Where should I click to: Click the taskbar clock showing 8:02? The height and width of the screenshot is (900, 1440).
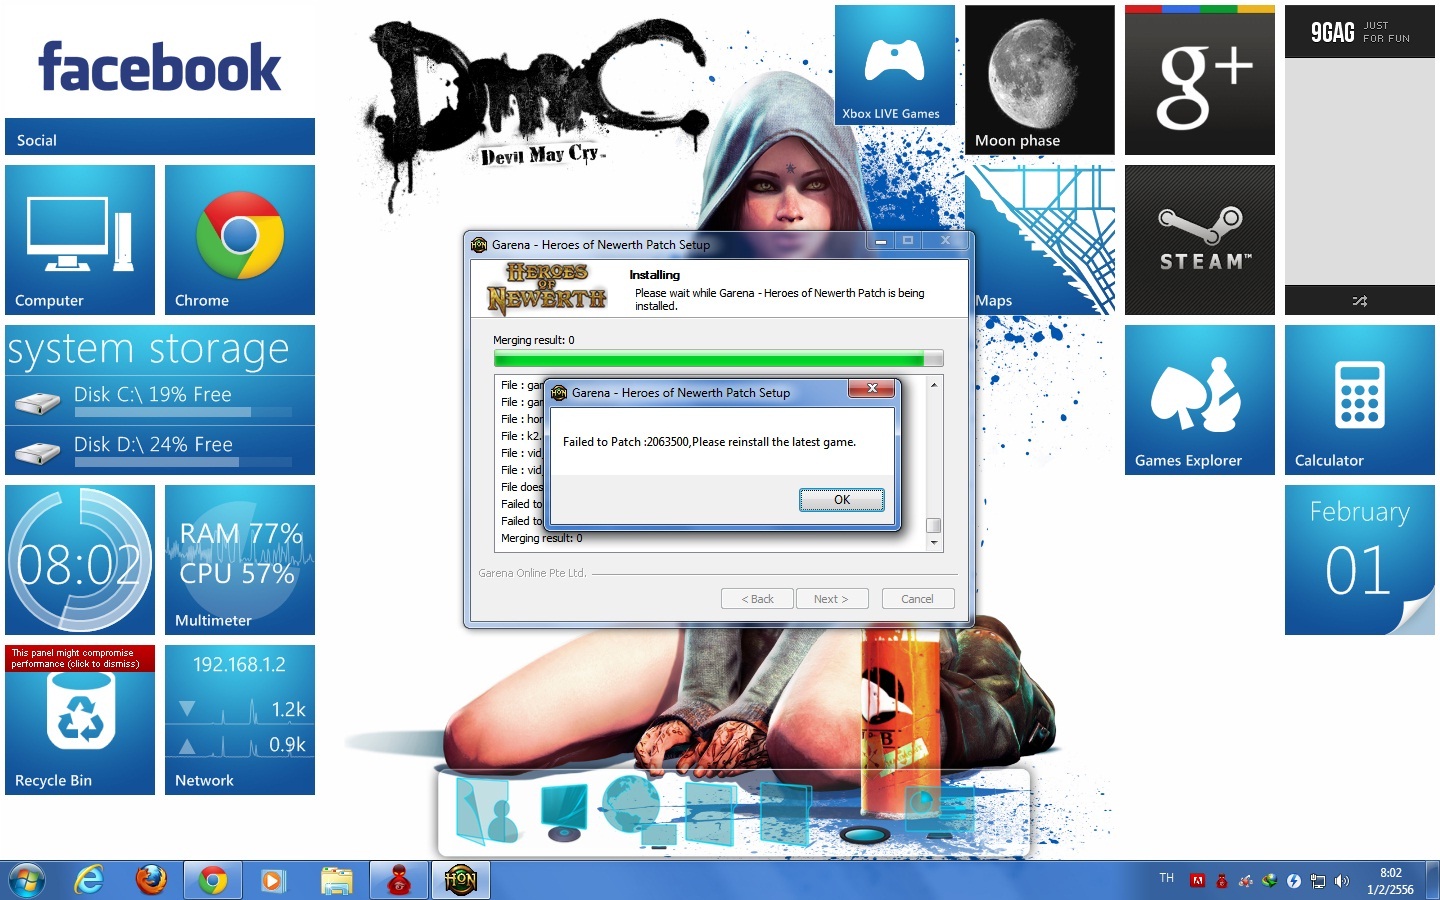coord(1390,881)
